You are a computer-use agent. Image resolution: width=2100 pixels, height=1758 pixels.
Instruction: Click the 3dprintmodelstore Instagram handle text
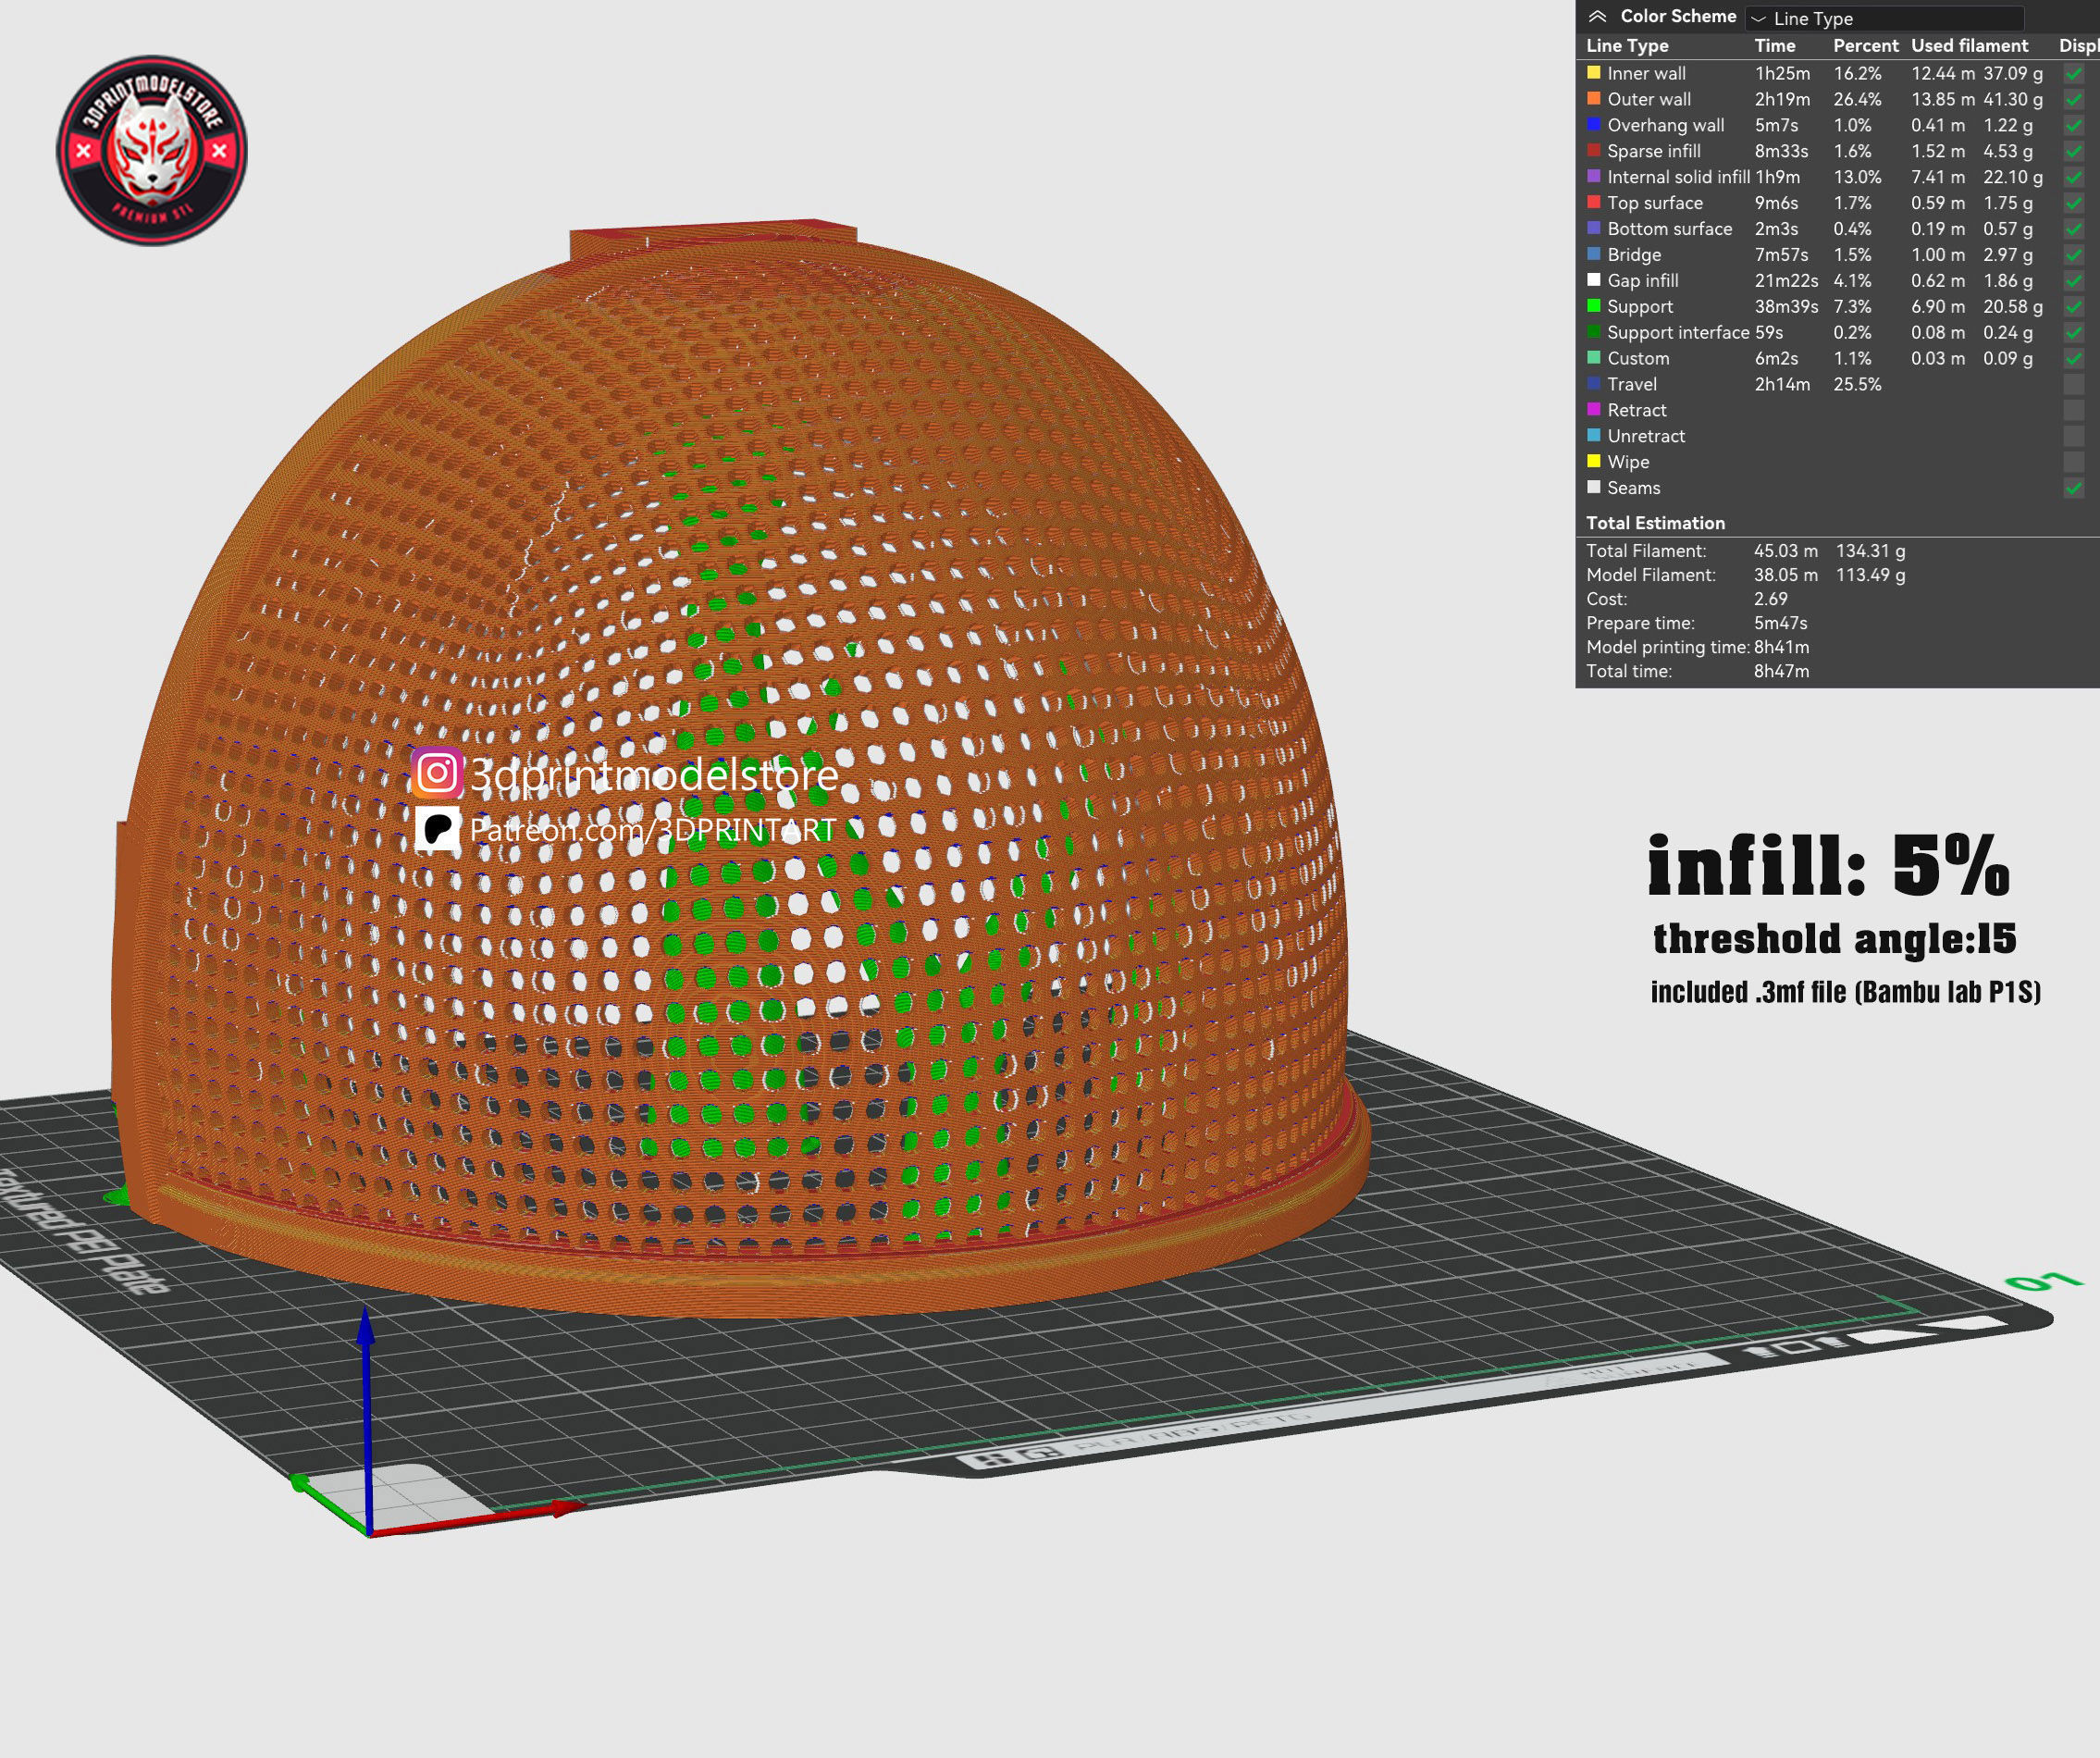[653, 775]
